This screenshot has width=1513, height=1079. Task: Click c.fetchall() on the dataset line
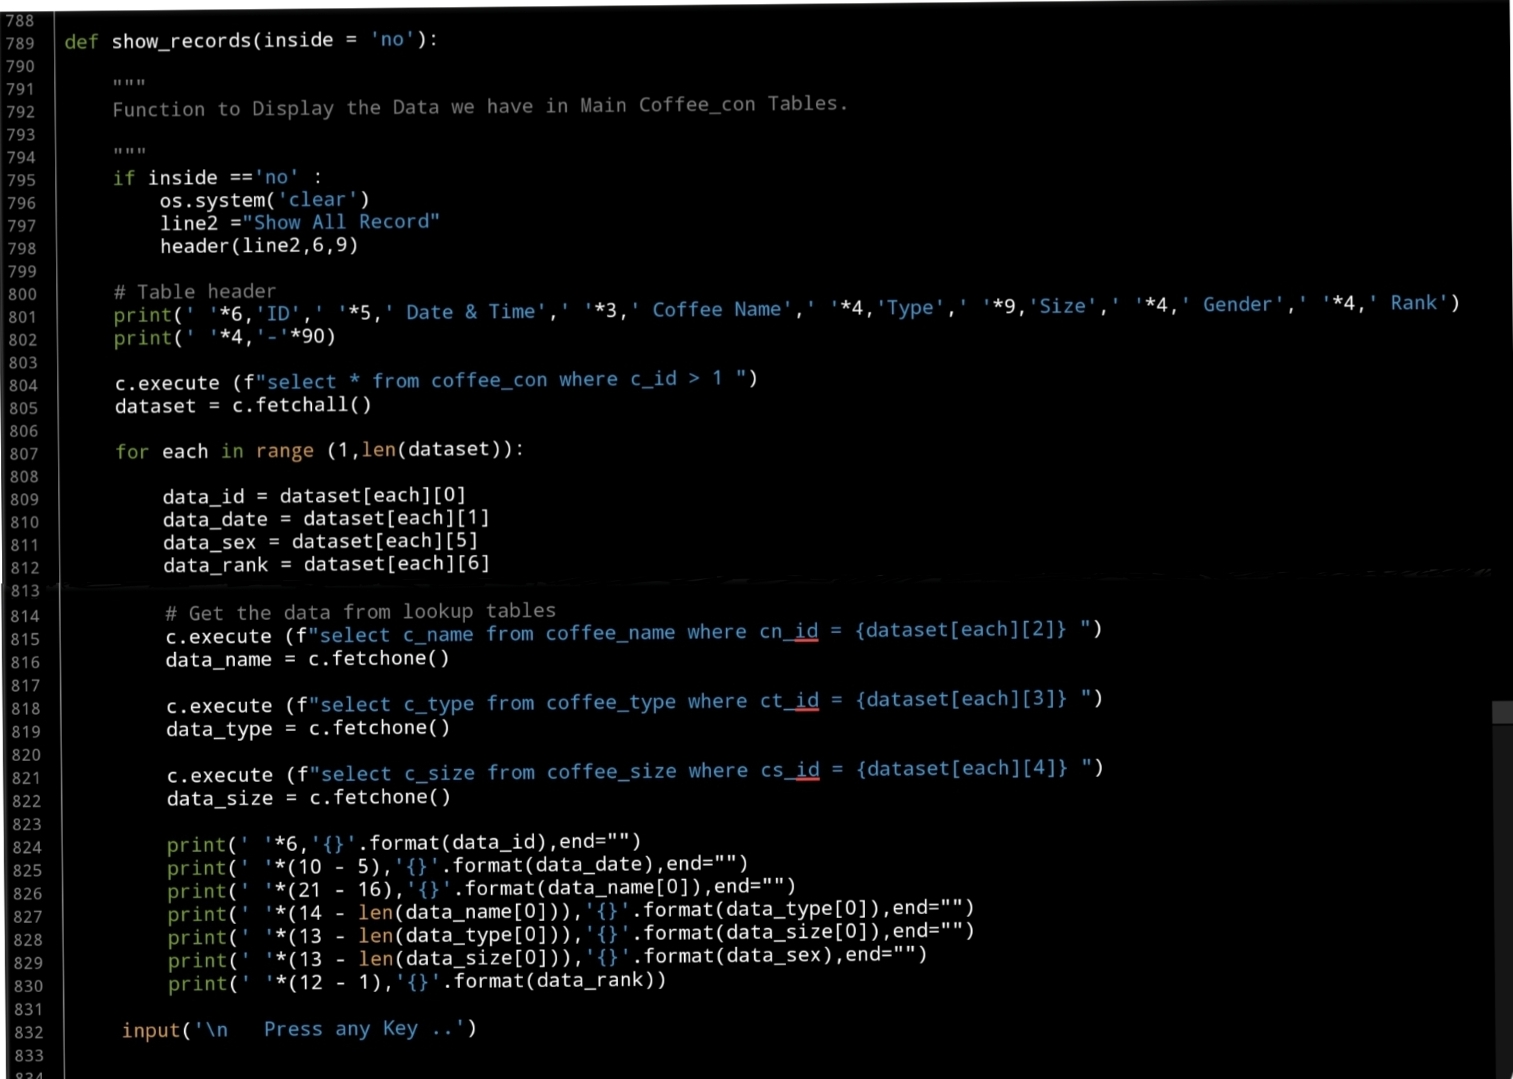[301, 405]
